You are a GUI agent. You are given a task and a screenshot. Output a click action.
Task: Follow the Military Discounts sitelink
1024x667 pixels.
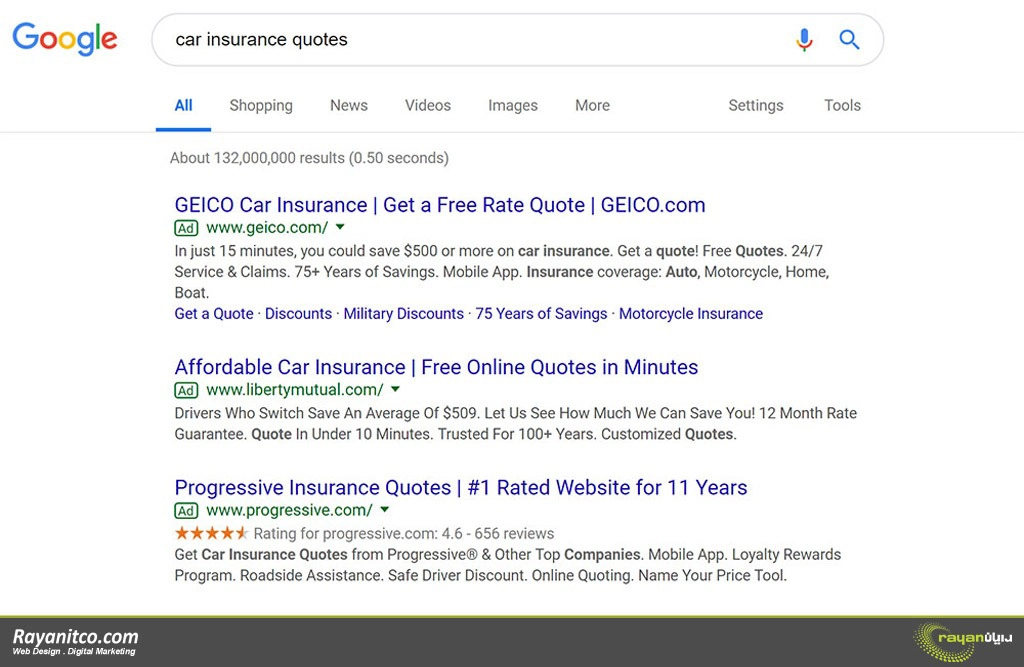click(x=404, y=314)
